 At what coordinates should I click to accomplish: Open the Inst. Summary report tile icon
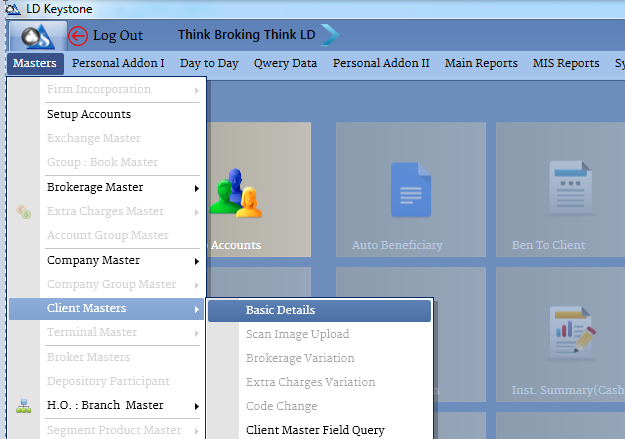pyautogui.click(x=572, y=333)
